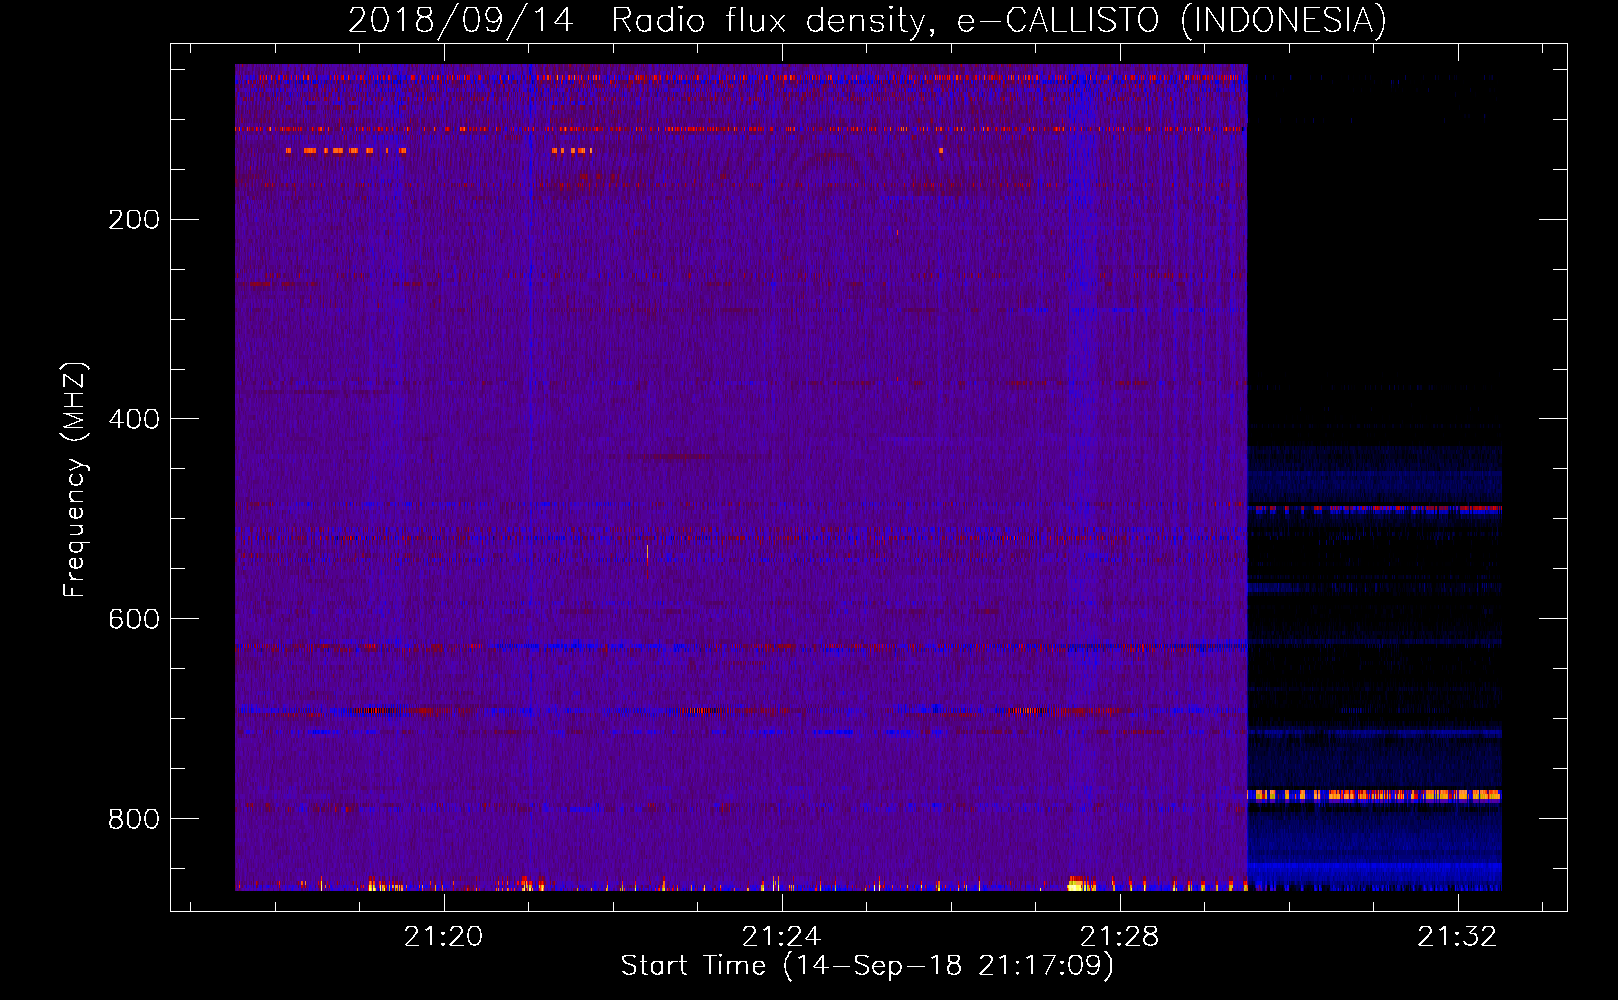Click the bright orange band near 780 MHz after 21:29
Viewport: 1618px width, 1000px height.
coord(1375,795)
